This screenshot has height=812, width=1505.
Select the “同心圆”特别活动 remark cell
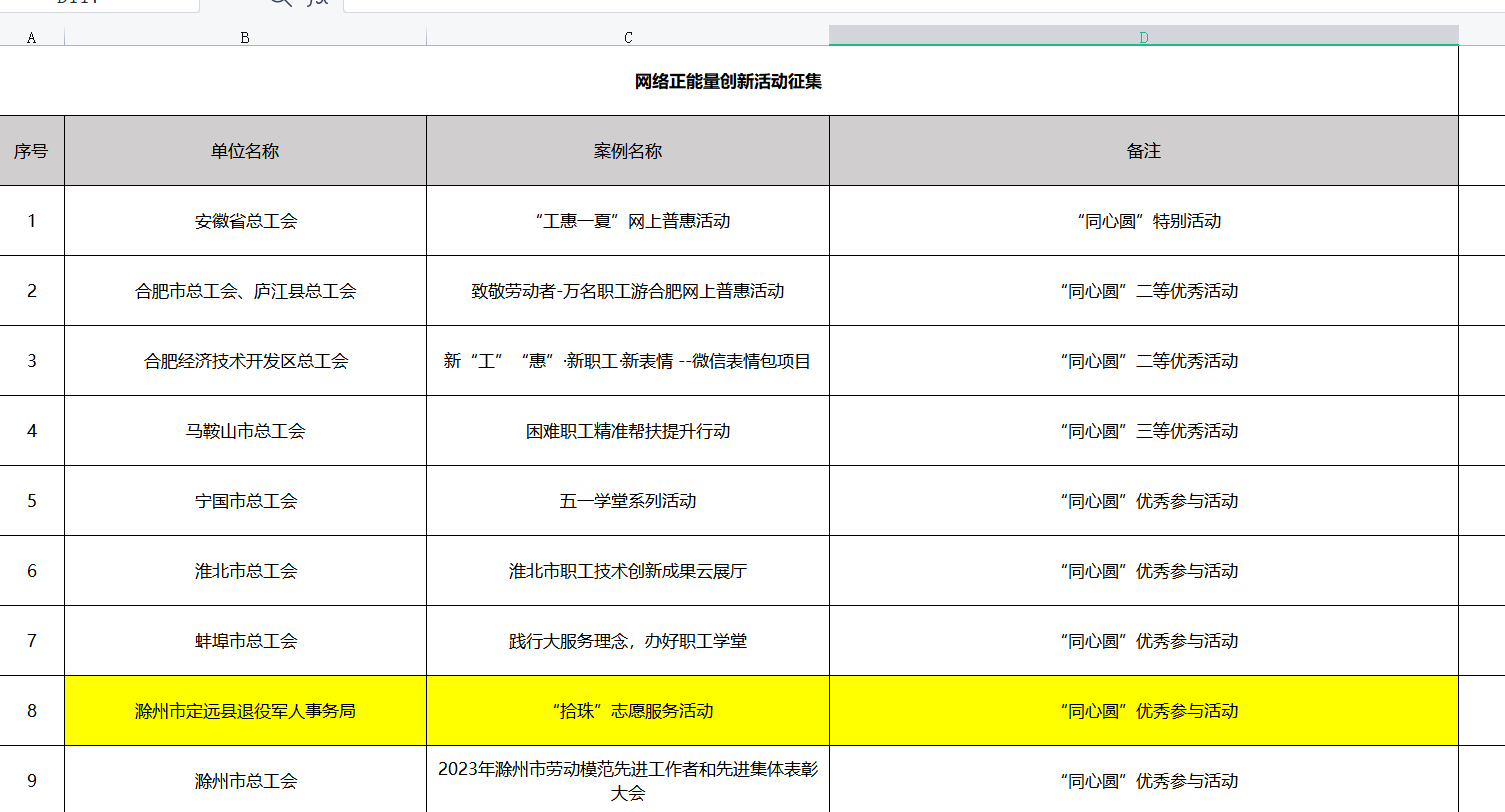[x=1144, y=221]
